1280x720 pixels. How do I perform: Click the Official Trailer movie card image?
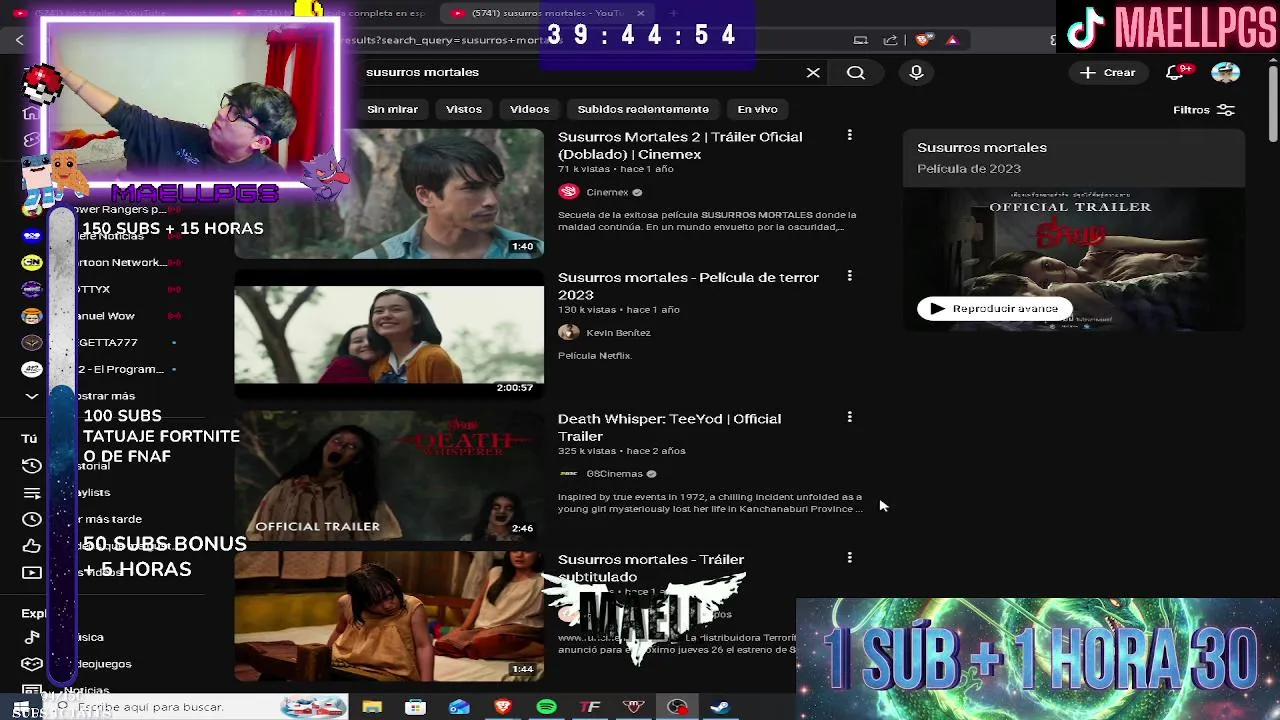pyautogui.click(x=1074, y=260)
